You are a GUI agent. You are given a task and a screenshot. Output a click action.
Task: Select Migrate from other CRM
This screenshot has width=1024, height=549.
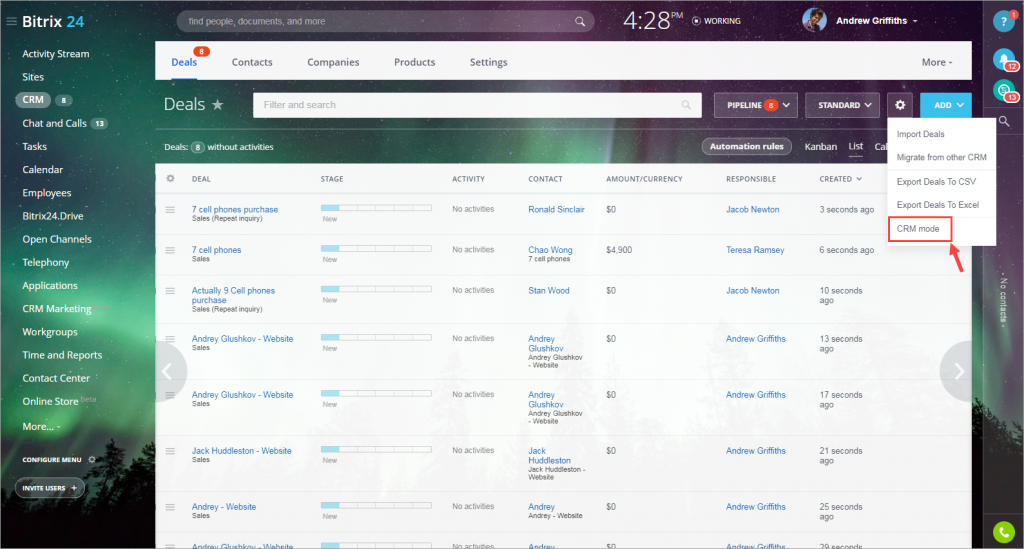pyautogui.click(x=941, y=157)
